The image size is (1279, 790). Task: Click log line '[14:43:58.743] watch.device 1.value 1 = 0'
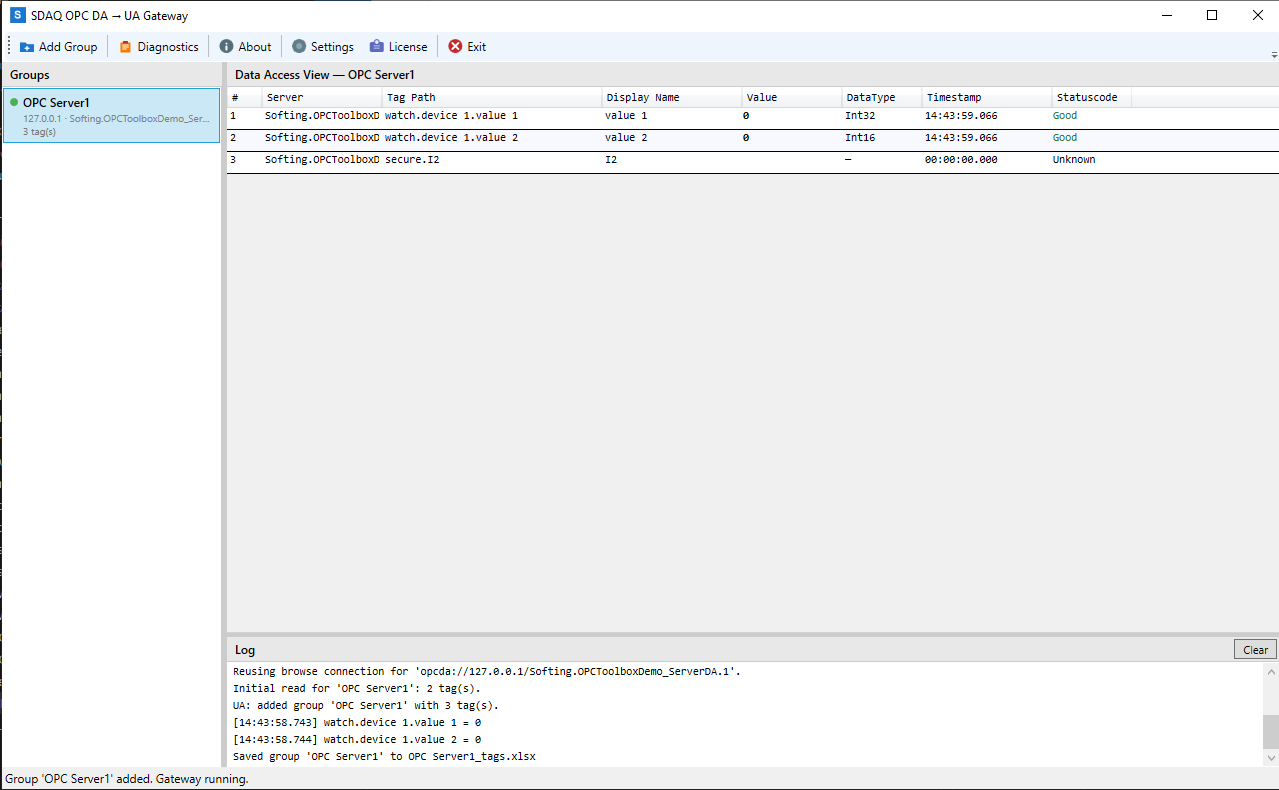click(357, 723)
